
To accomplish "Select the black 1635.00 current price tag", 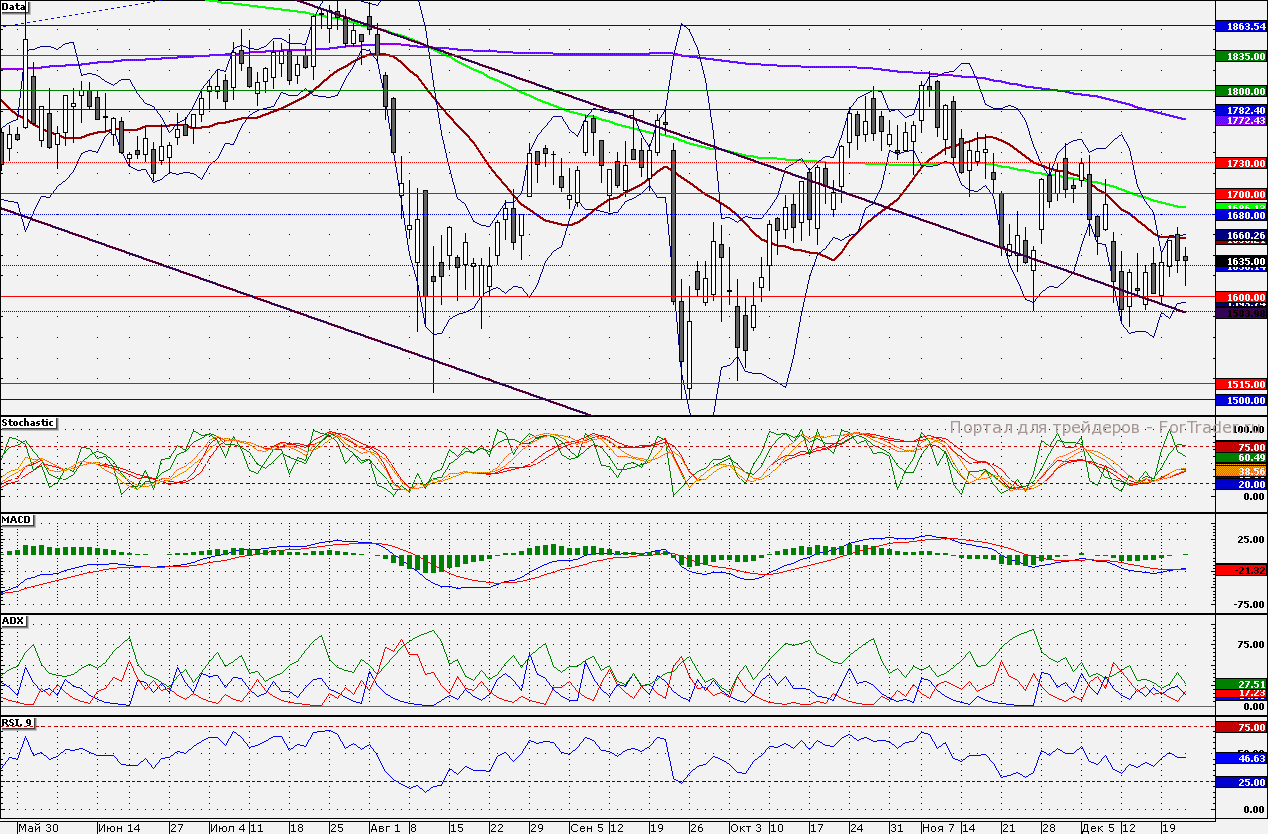I will (1239, 262).
